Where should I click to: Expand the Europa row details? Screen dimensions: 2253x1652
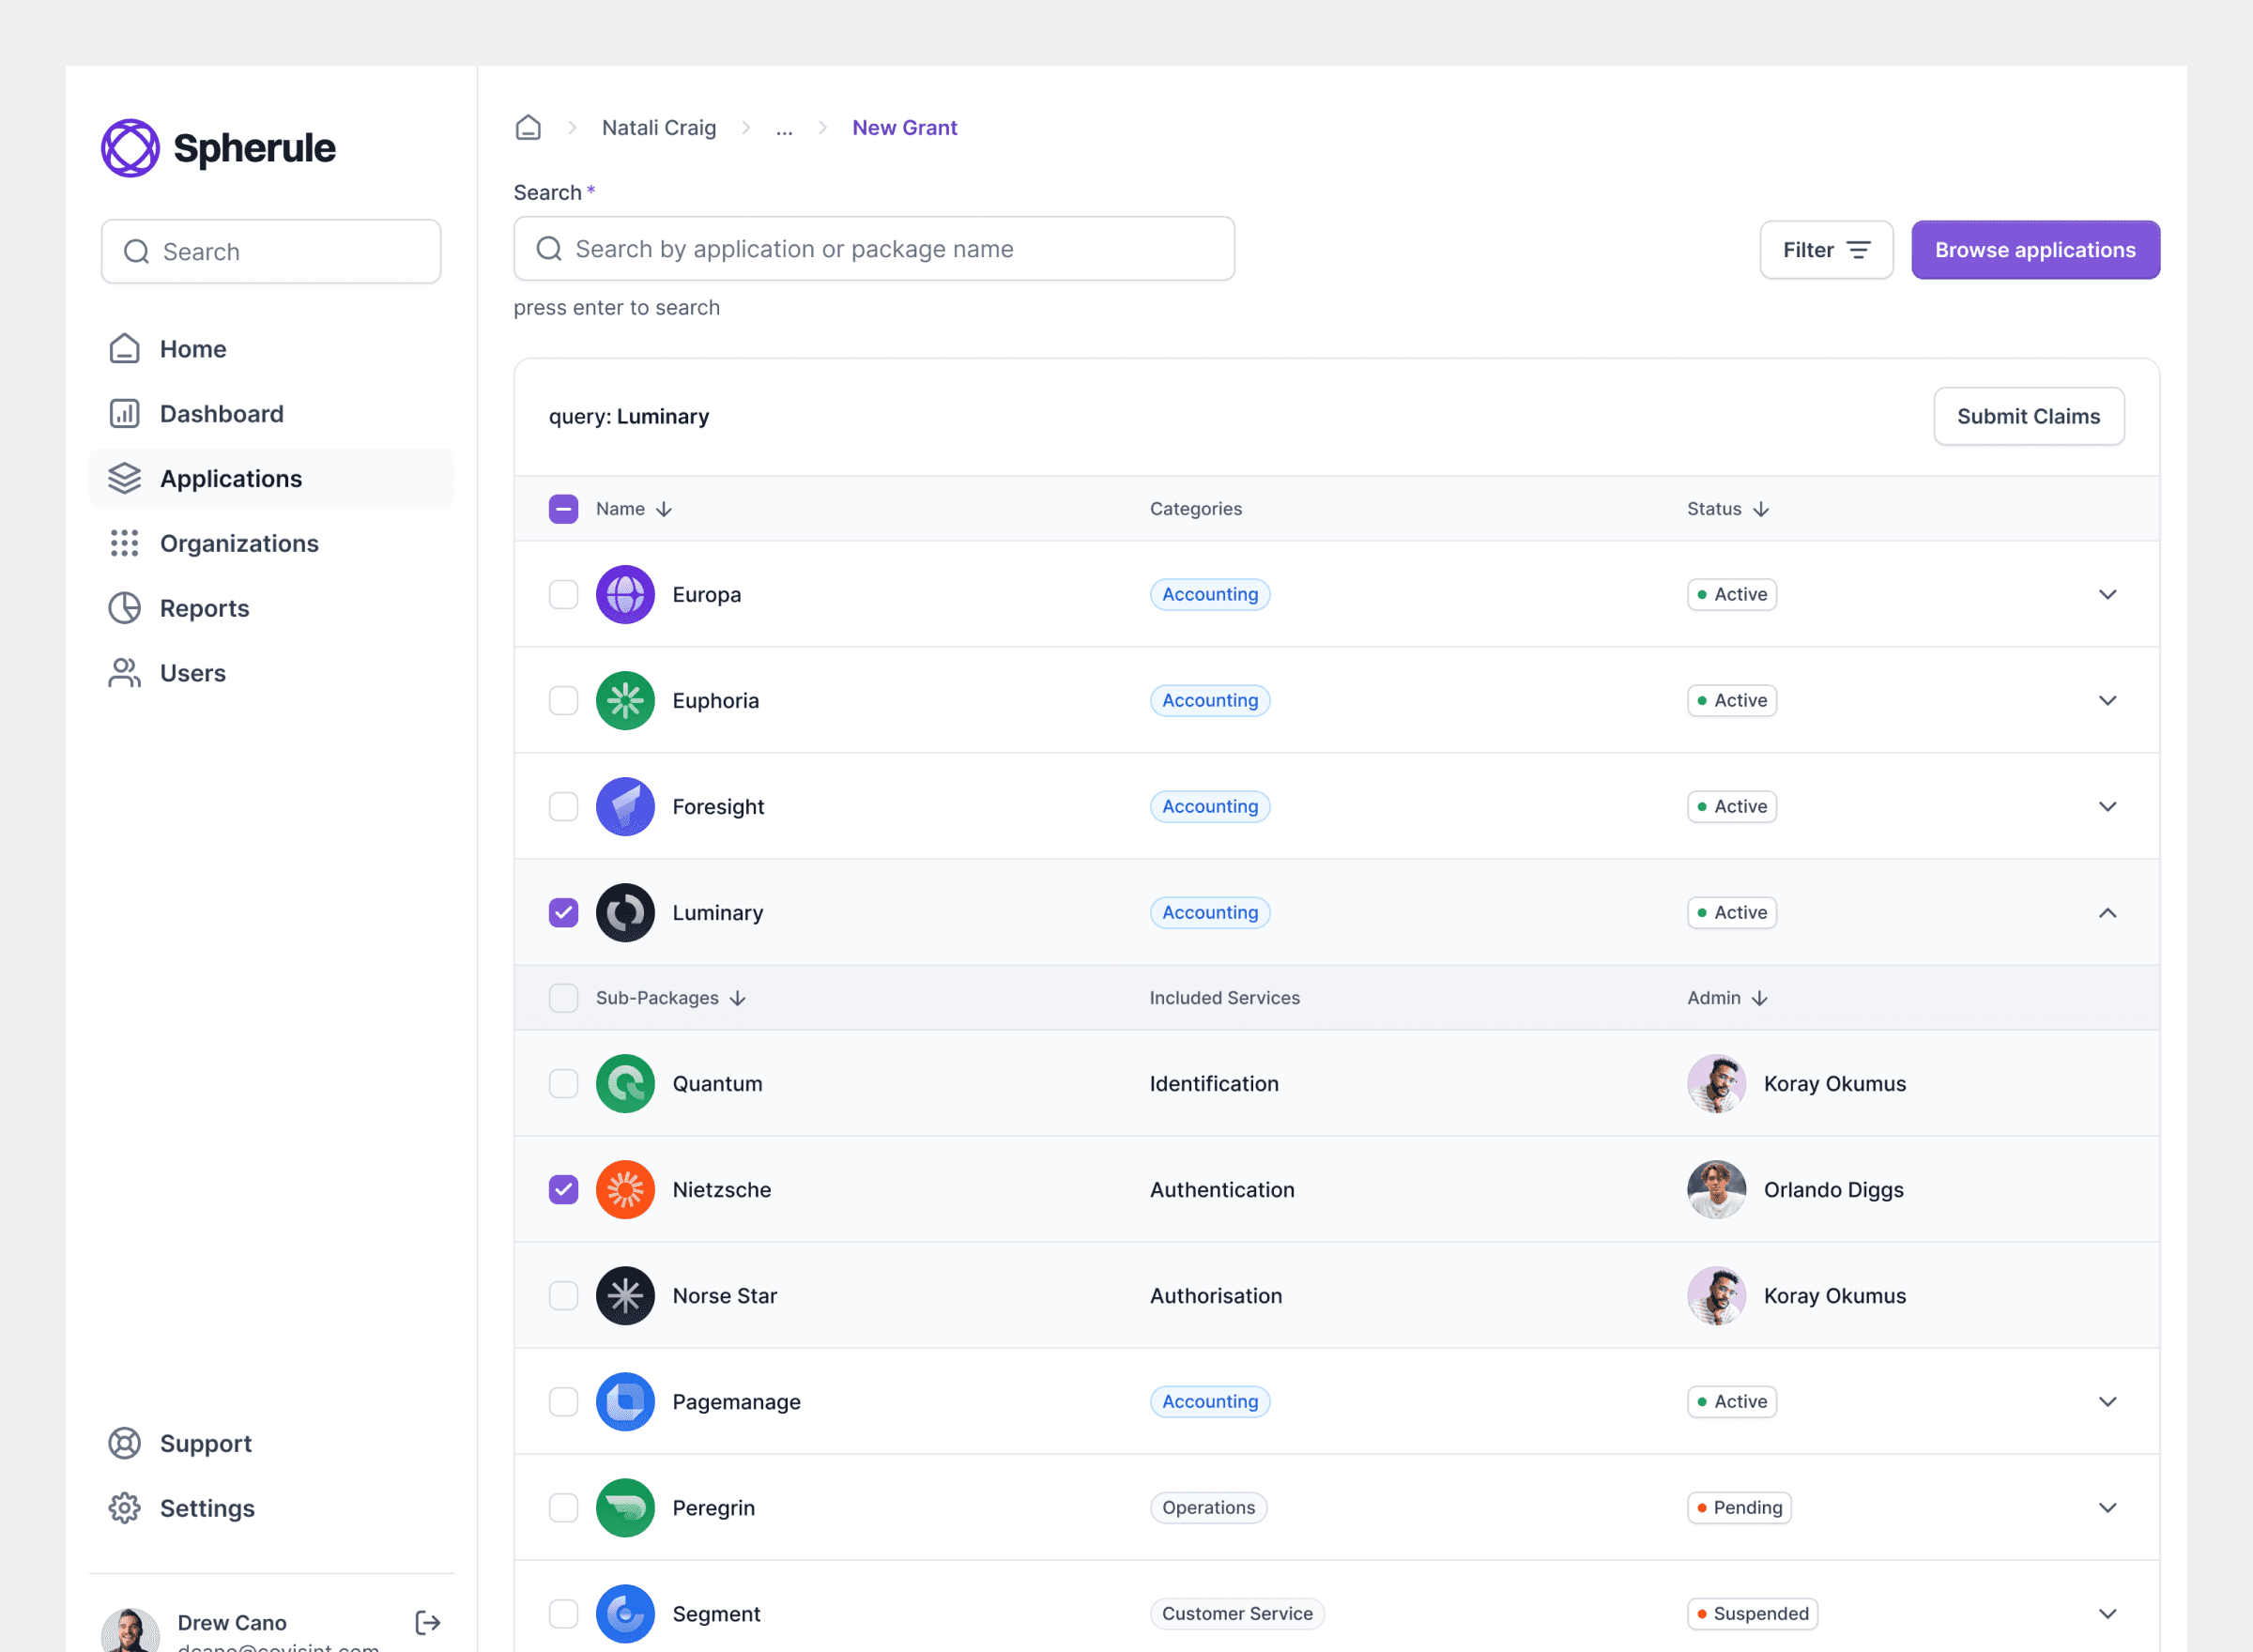coord(2107,595)
